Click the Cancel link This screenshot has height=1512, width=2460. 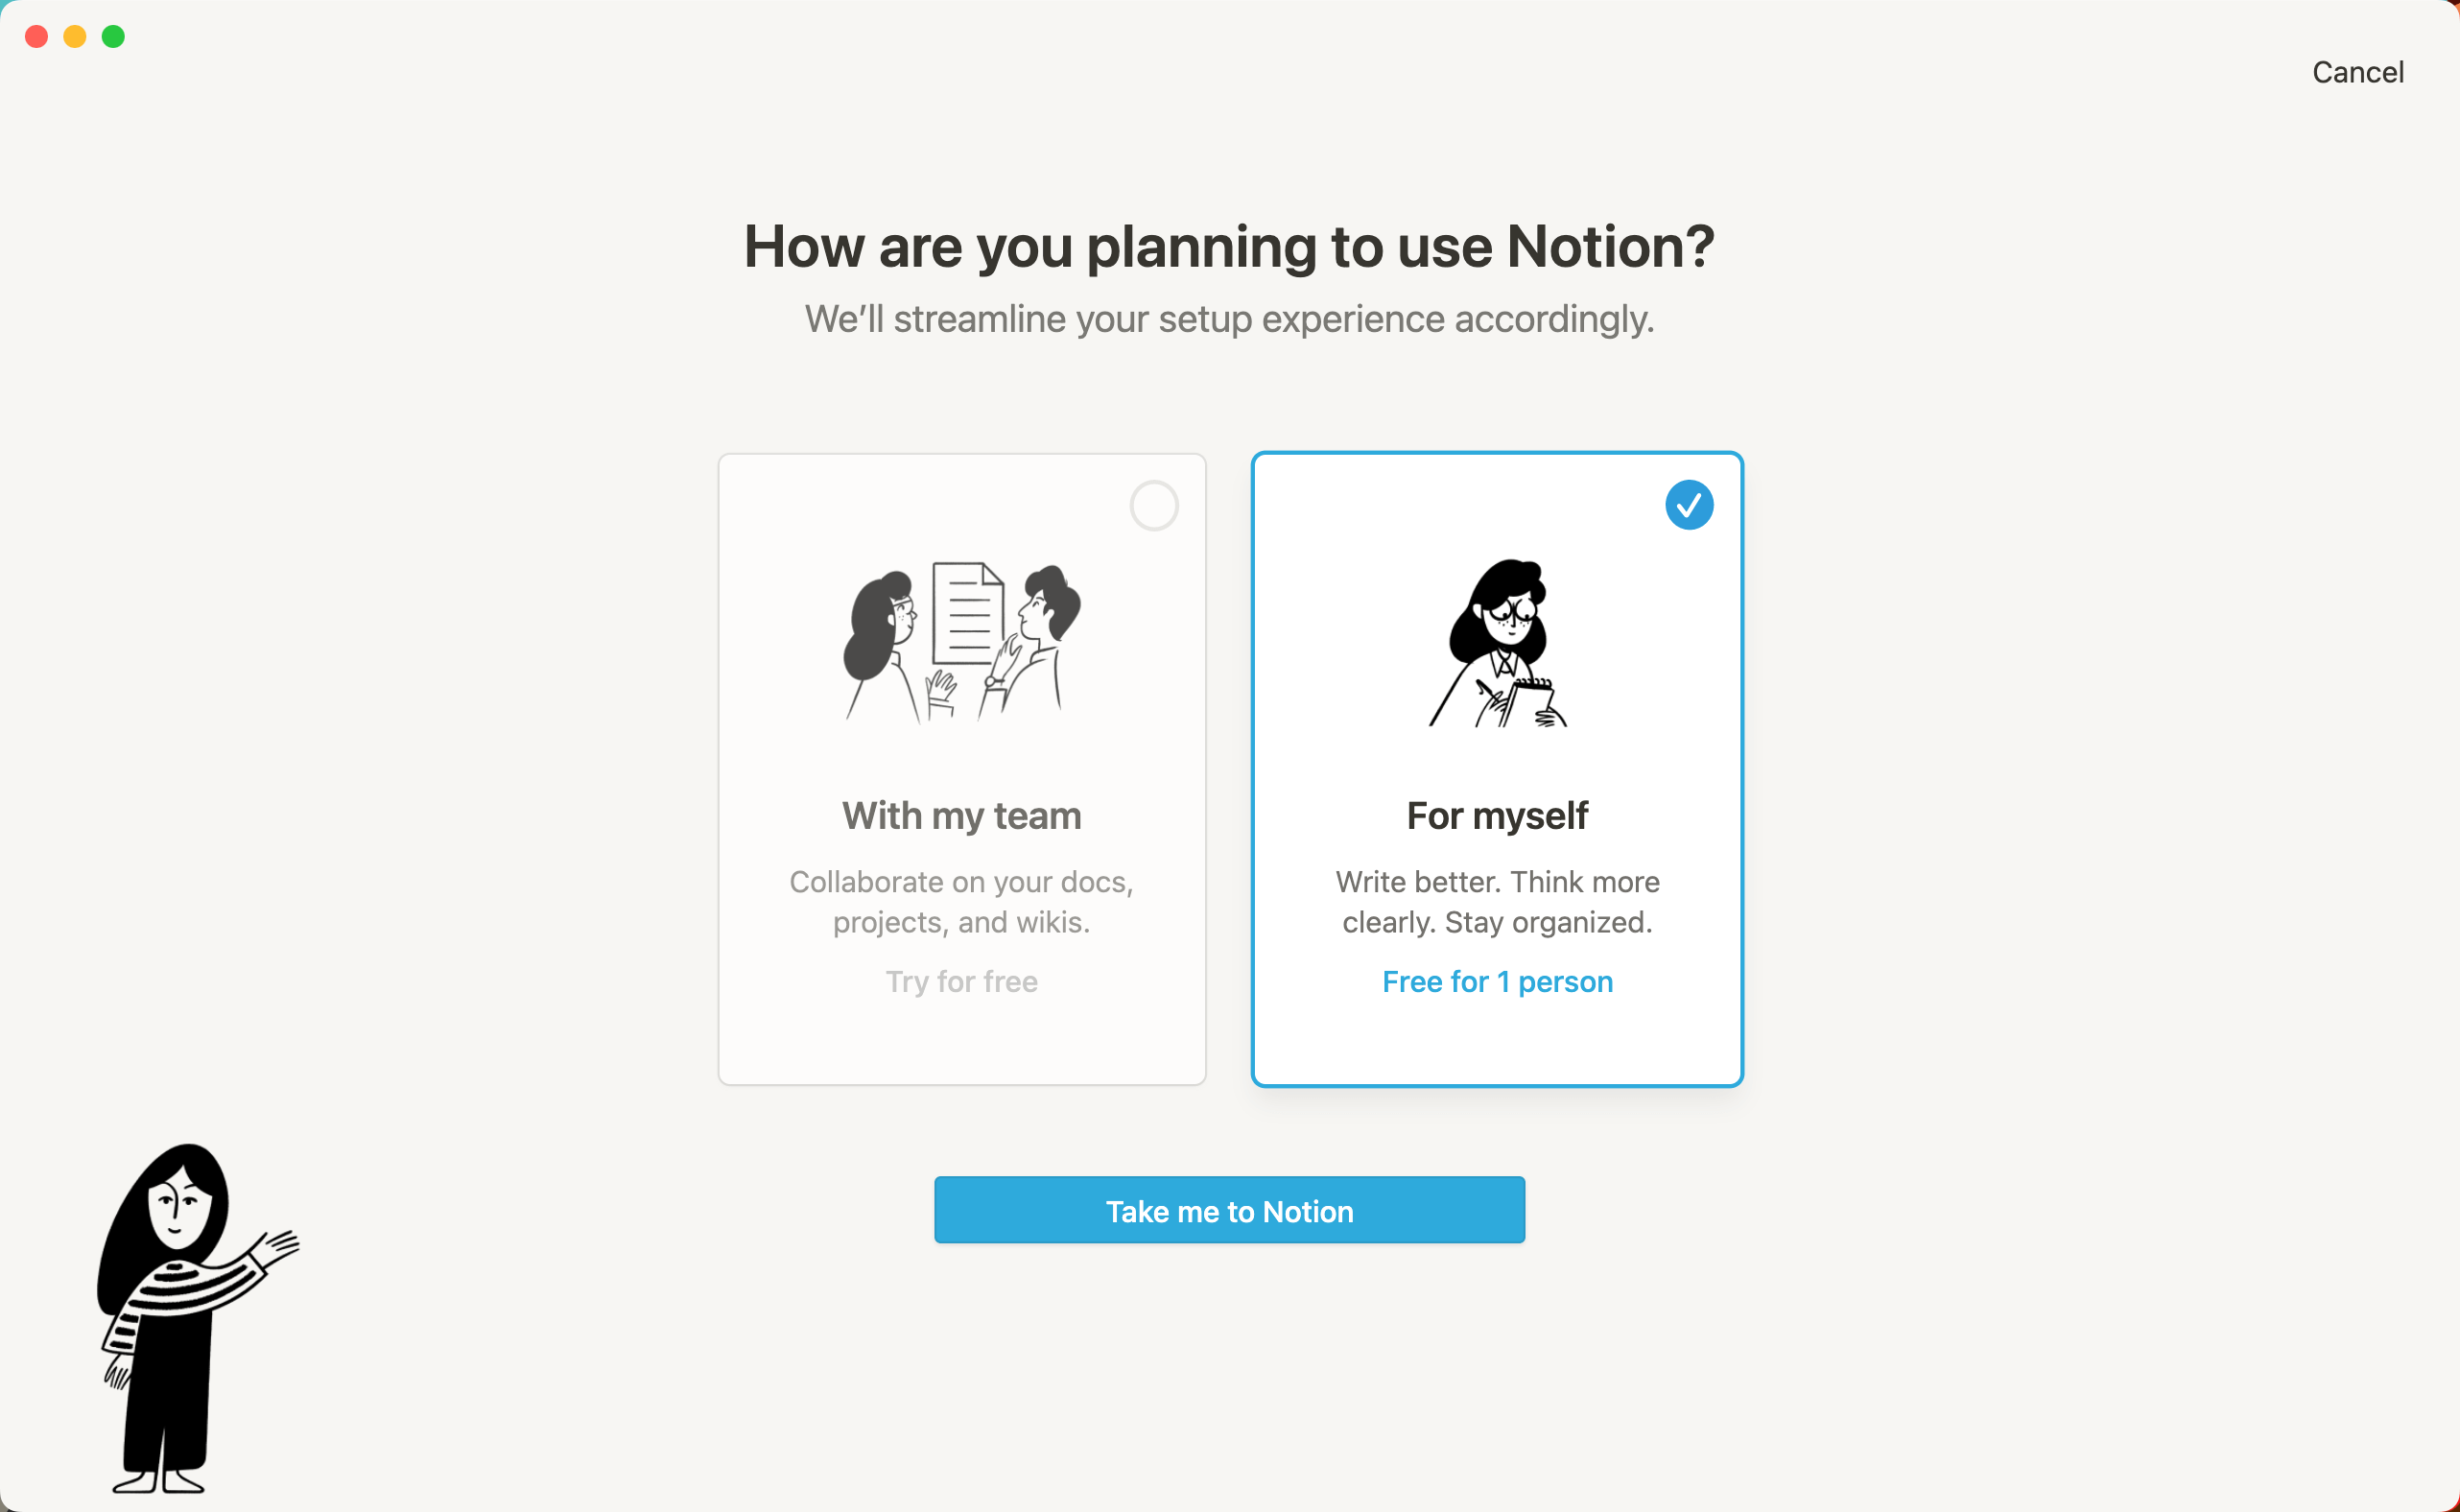(x=2357, y=72)
